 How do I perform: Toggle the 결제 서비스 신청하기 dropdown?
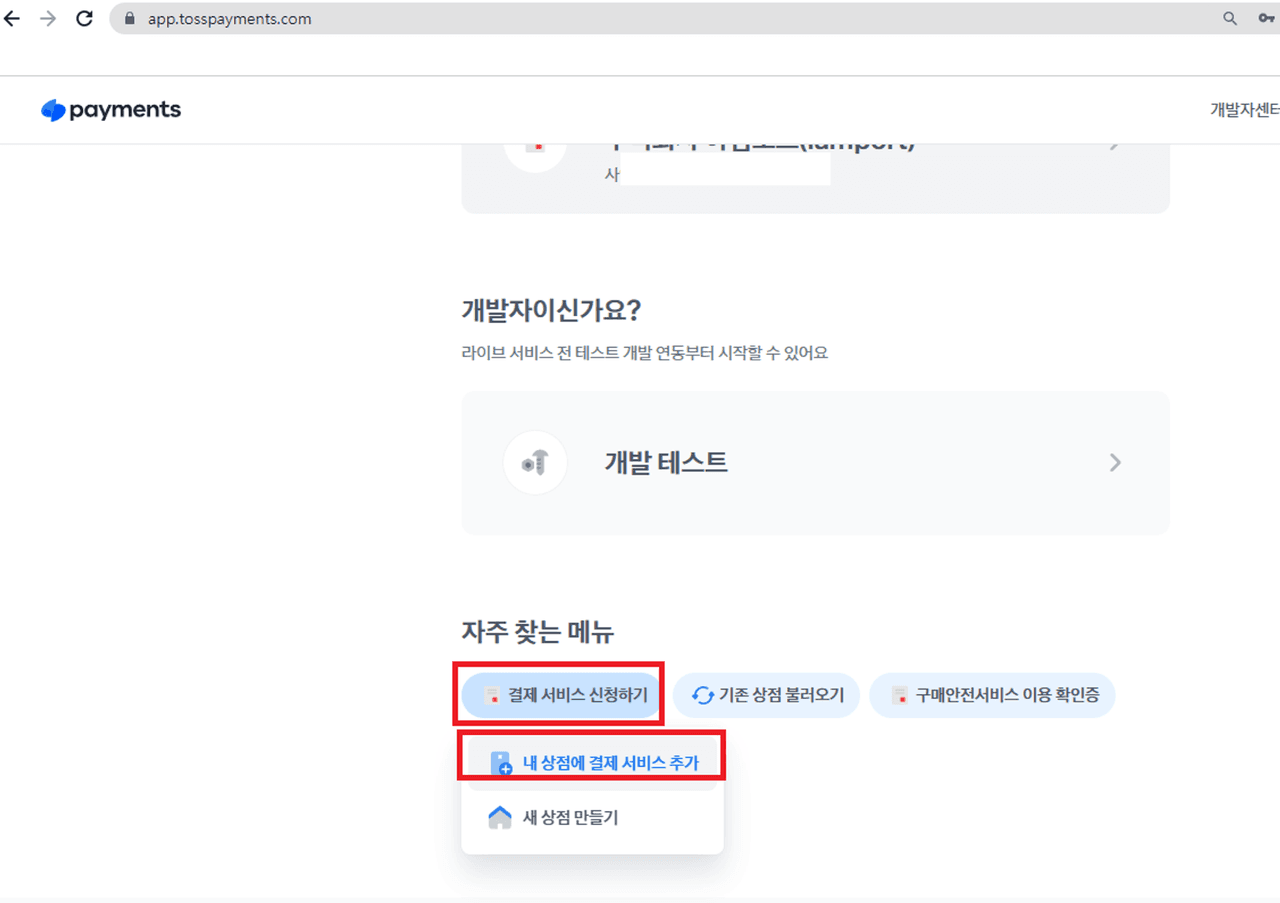[x=562, y=695]
